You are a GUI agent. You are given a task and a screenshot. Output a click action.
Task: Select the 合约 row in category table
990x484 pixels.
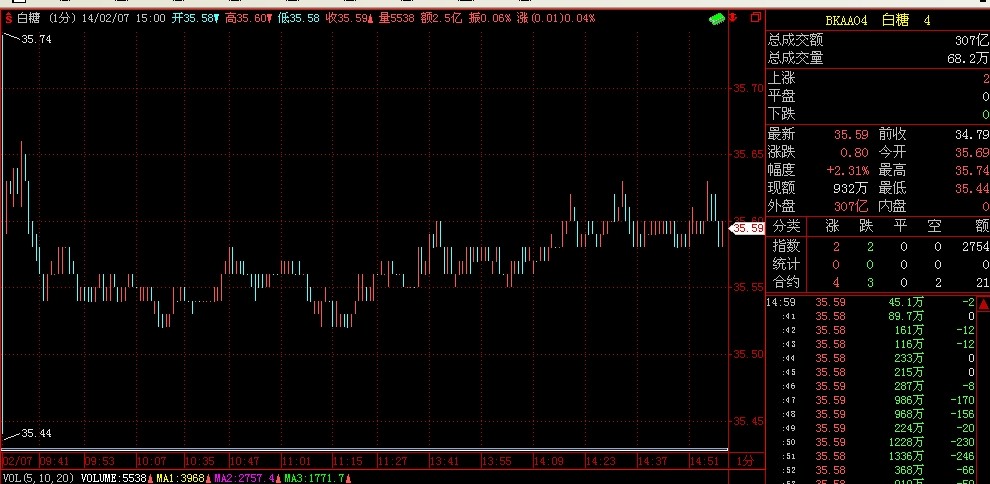[787, 283]
